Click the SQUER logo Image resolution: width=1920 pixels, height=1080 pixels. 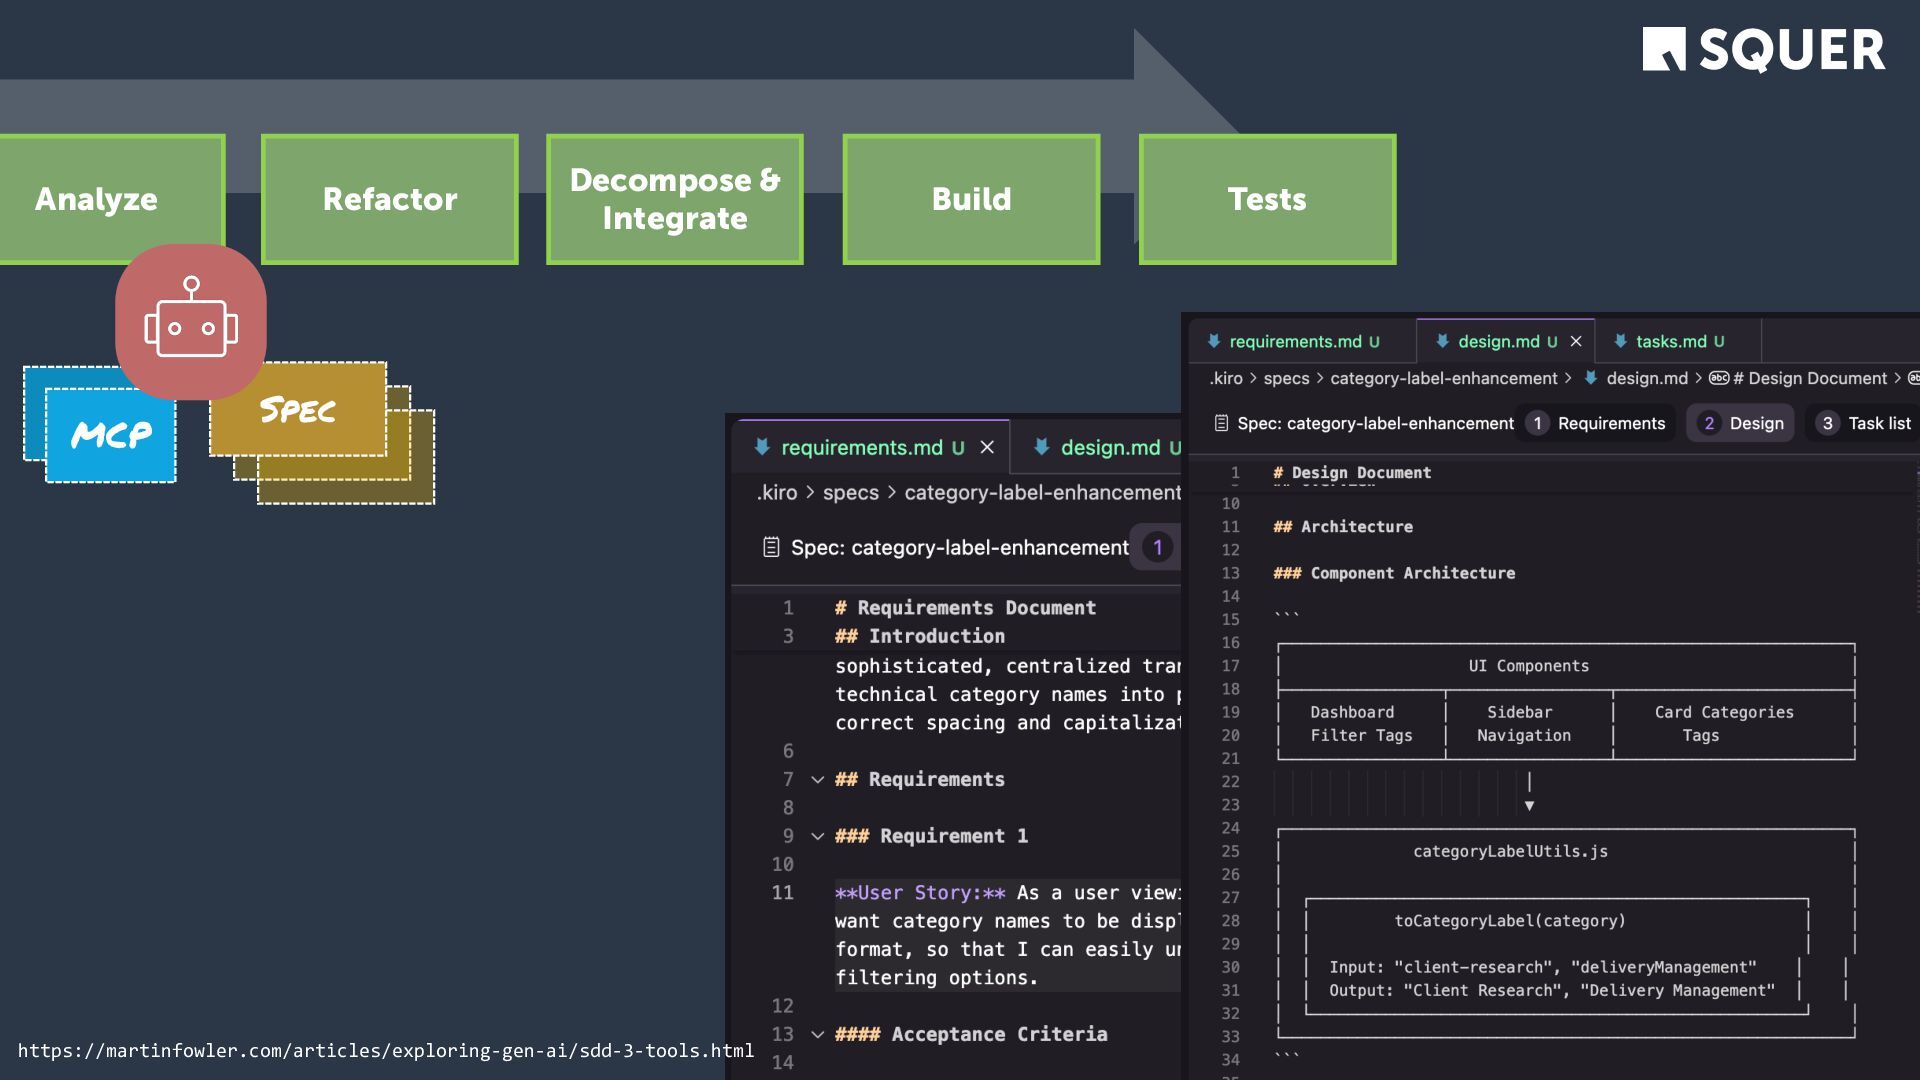click(1763, 50)
